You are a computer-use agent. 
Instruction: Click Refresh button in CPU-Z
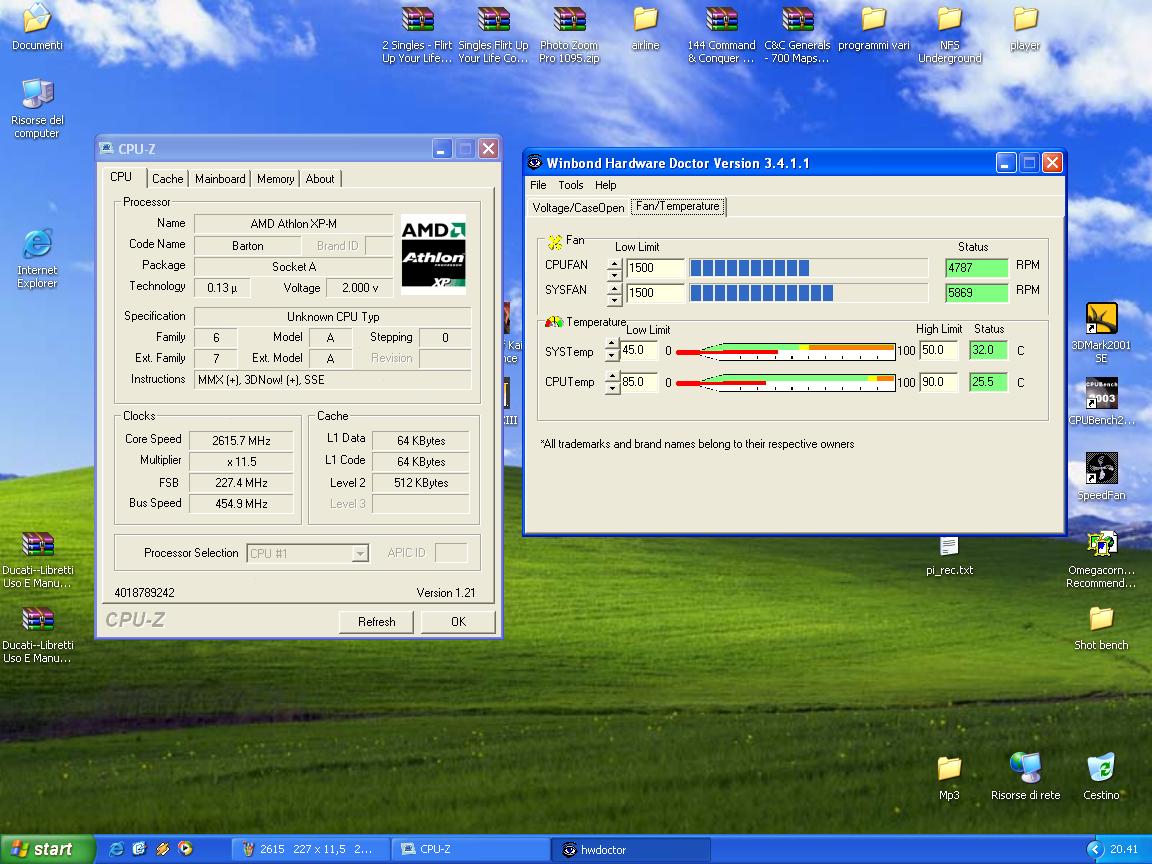(x=376, y=622)
